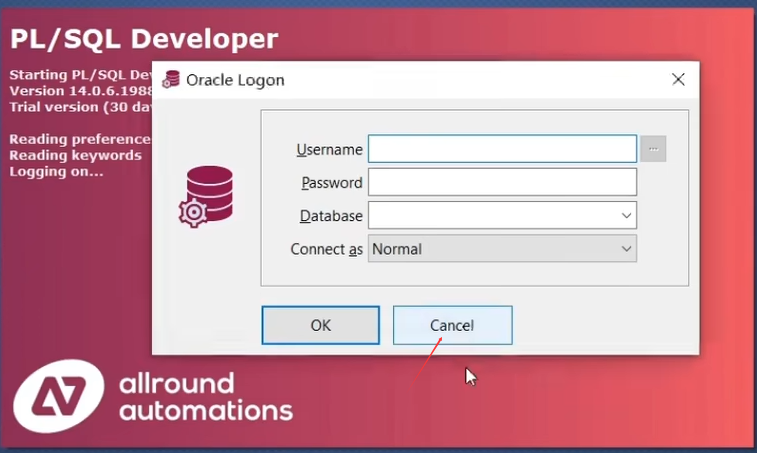Click the Trial version splash text
The height and width of the screenshot is (453, 757).
point(81,107)
